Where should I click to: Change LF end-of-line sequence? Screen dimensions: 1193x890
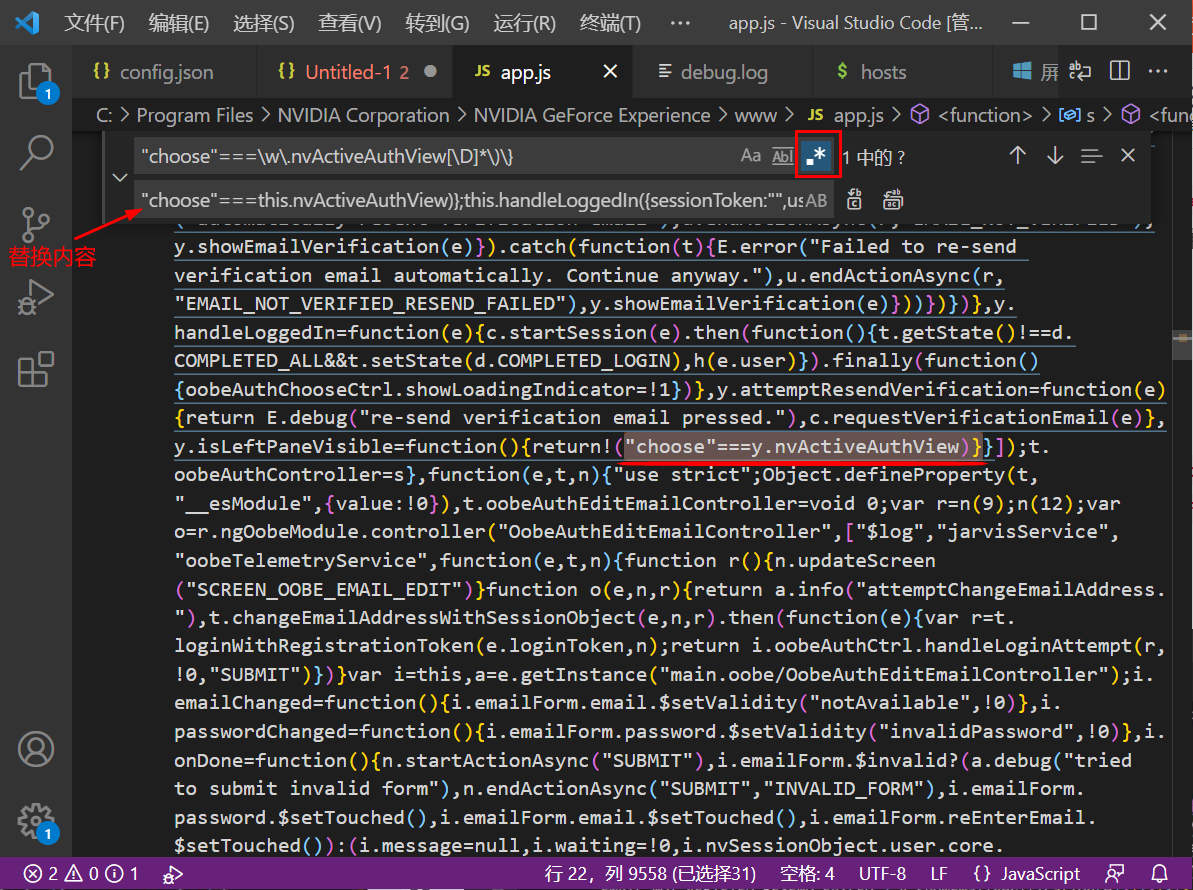point(939,873)
